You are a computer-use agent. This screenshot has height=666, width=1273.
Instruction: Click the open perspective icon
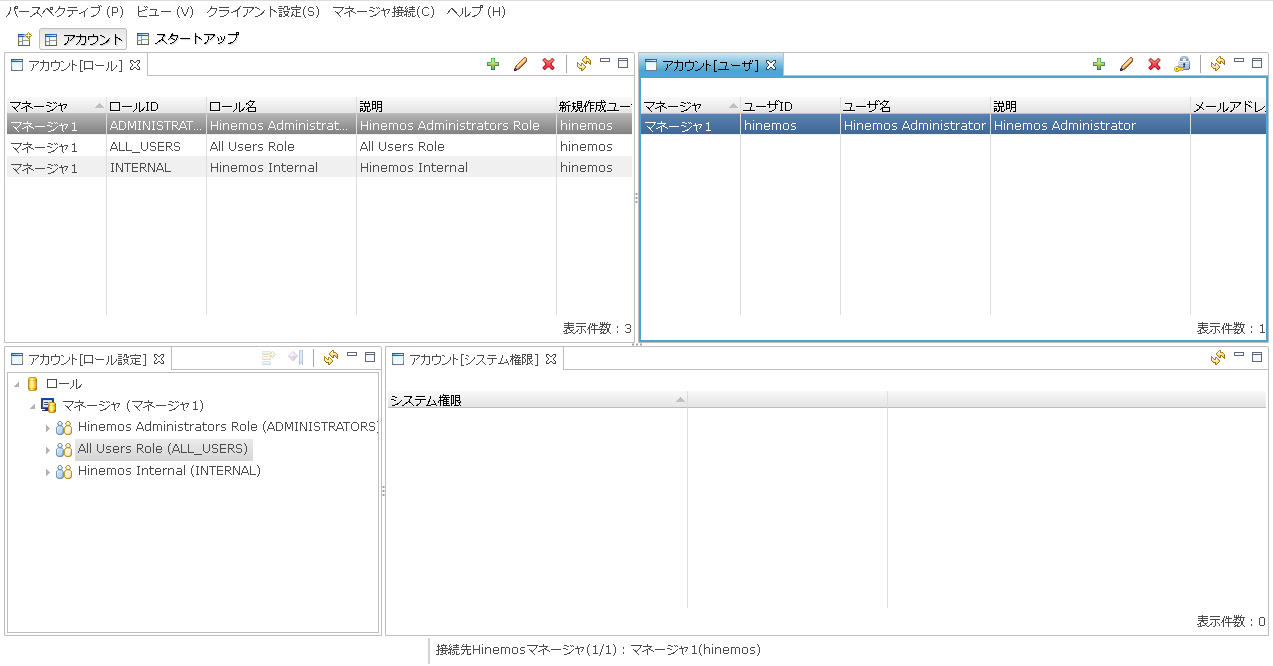(x=25, y=39)
